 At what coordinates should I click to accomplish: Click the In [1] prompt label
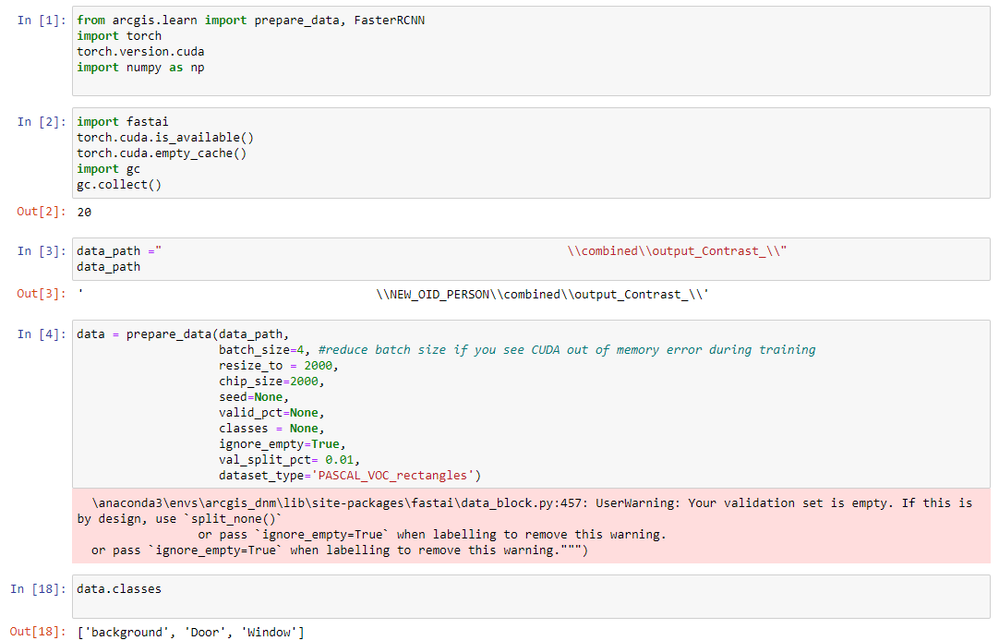38,21
